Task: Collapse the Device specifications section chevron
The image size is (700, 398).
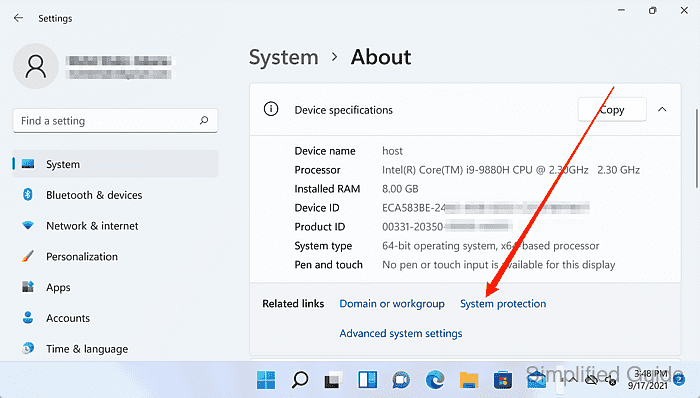Action: 662,109
